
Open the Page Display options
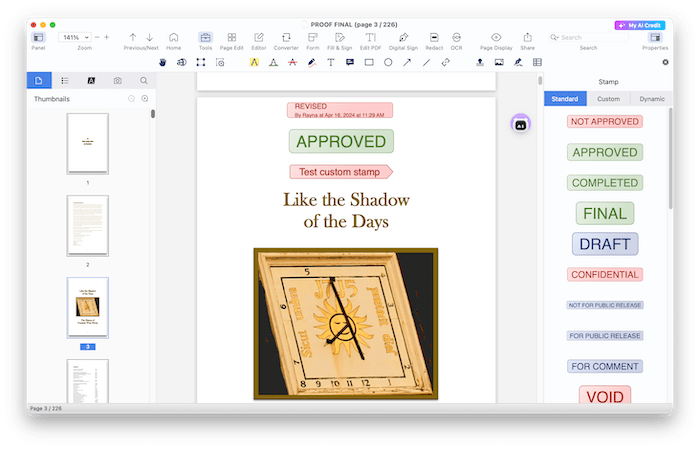point(496,38)
